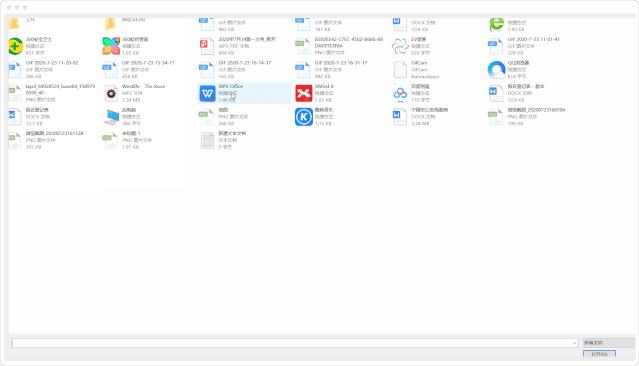Select GIF 2020-7-23 16-31-17 file

pos(331,70)
